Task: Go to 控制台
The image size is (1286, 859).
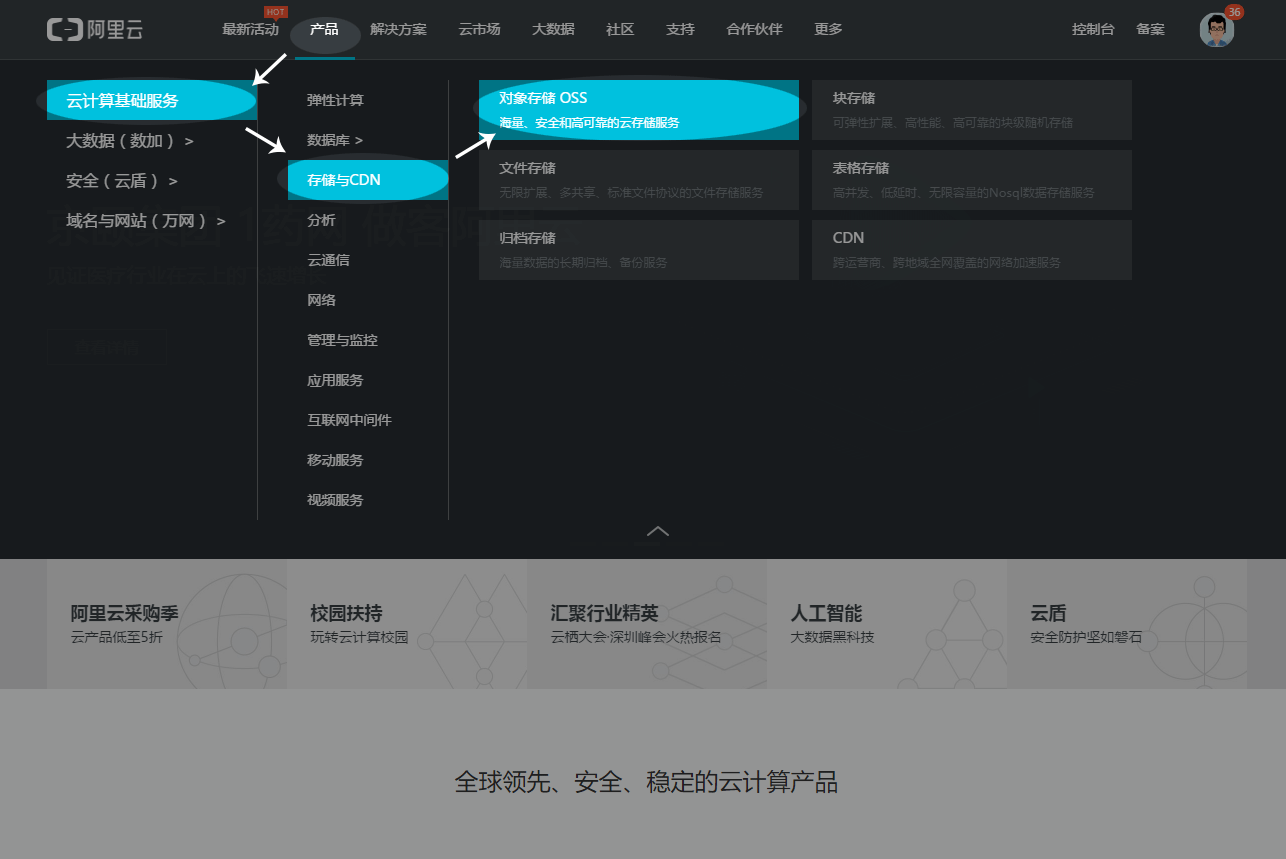Action: coord(1093,30)
